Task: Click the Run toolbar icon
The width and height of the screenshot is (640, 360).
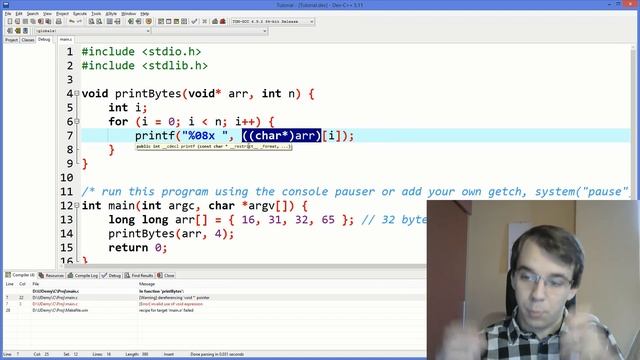Action: click(169, 21)
